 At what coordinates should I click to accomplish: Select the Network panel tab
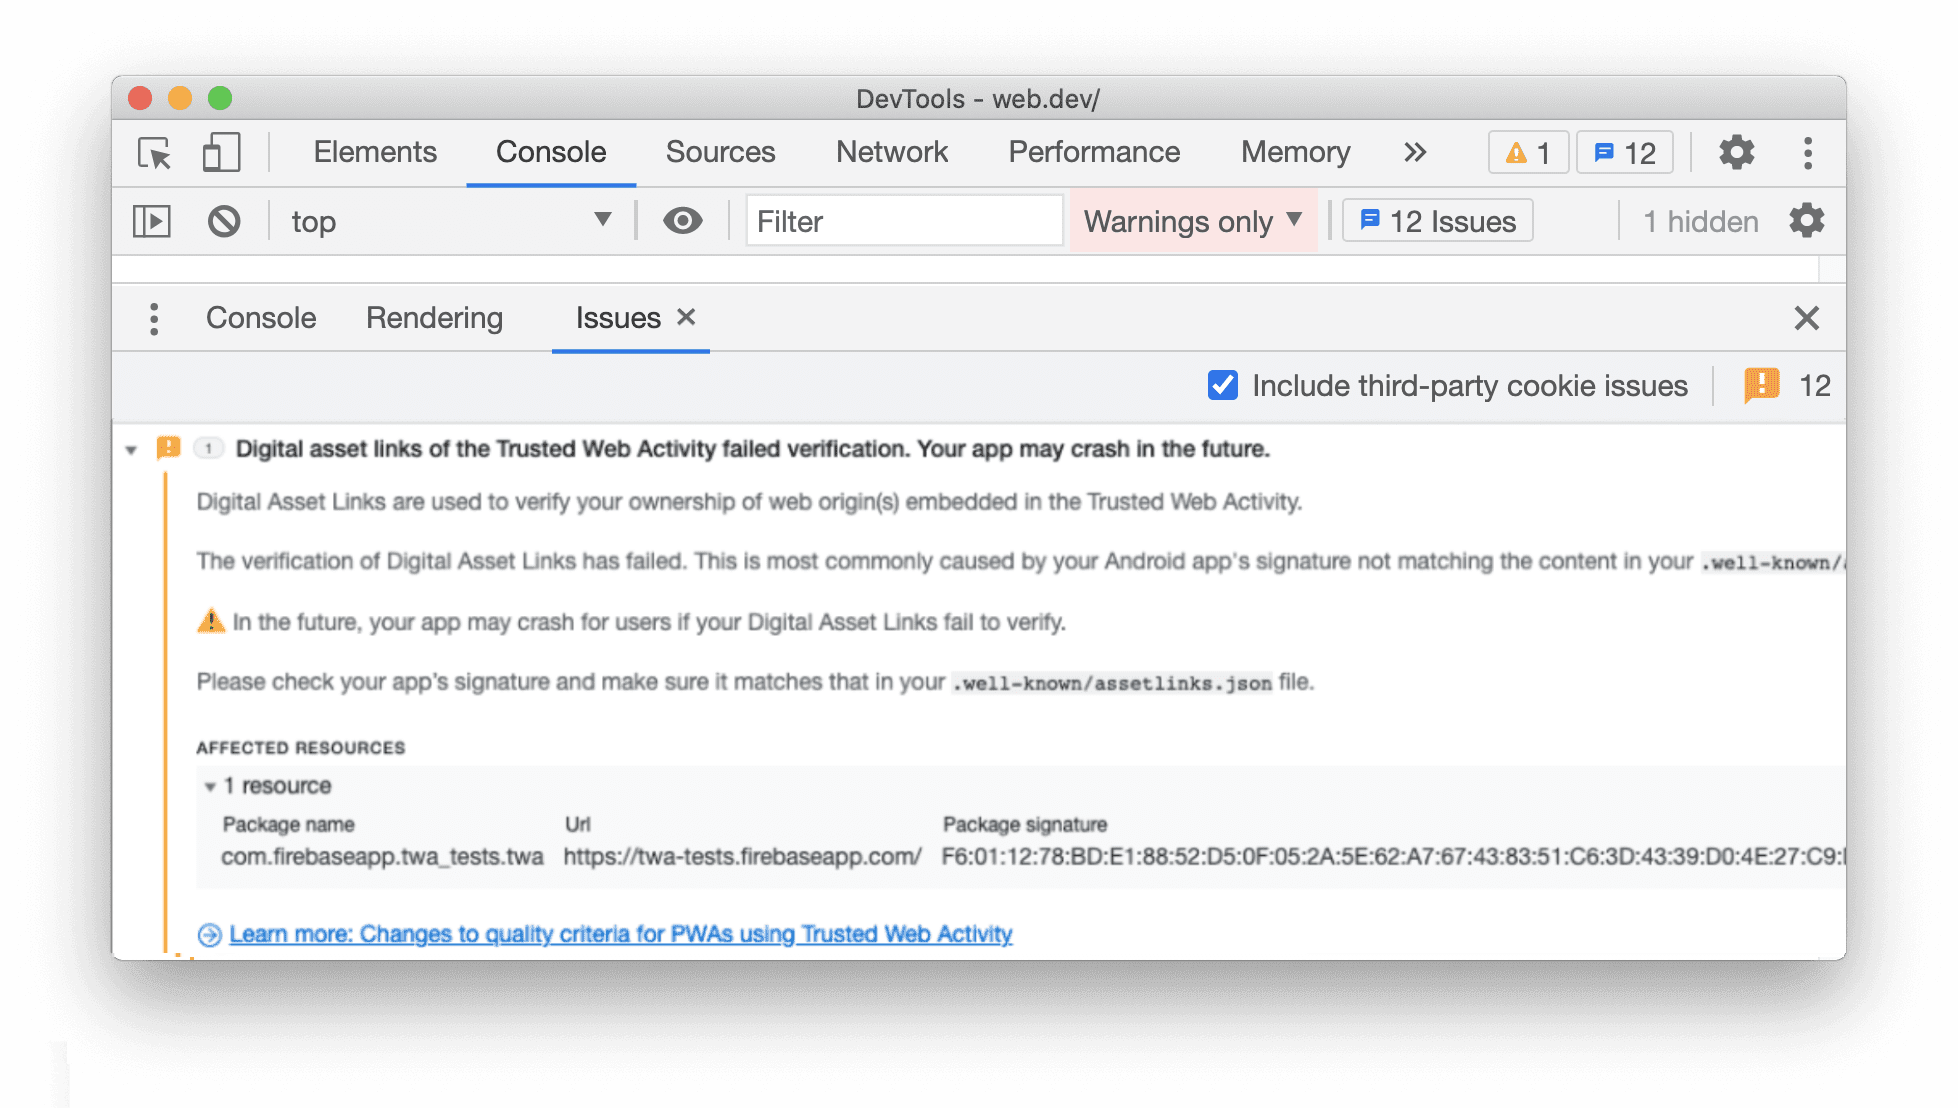coord(894,152)
